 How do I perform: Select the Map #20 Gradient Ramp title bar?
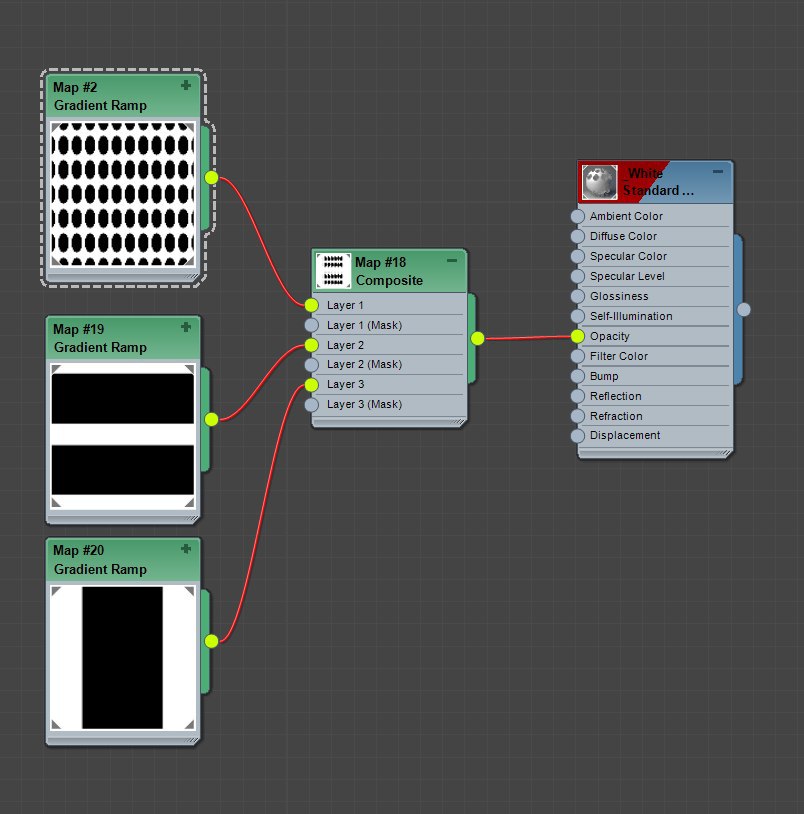tap(123, 560)
